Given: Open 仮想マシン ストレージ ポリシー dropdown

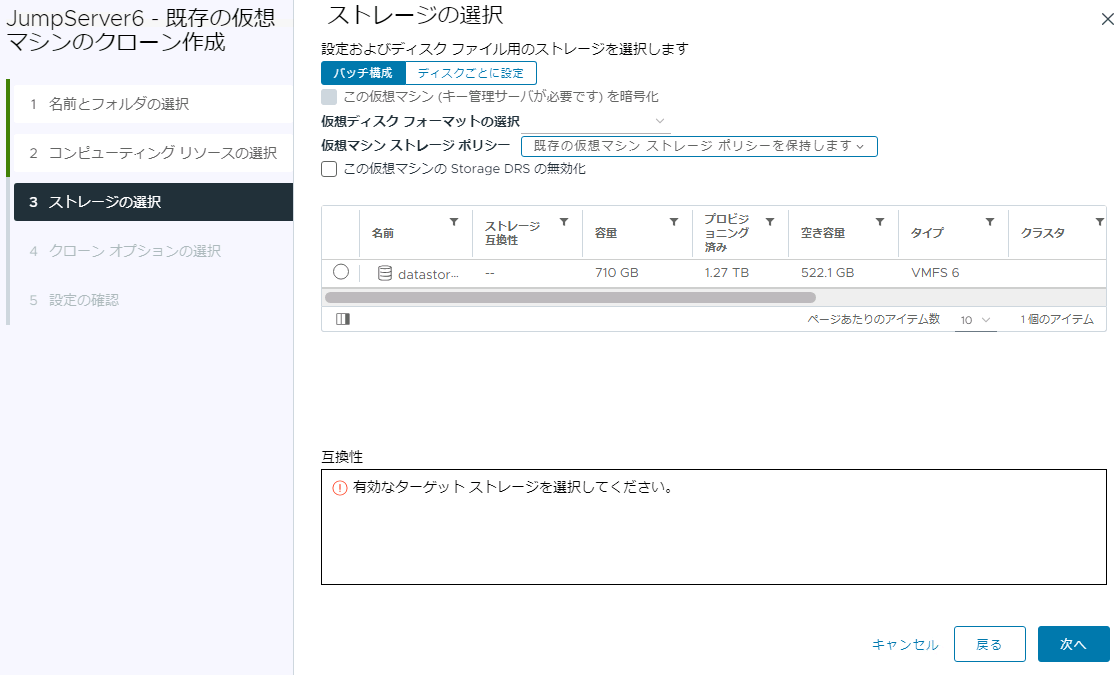Looking at the screenshot, I should pyautogui.click(x=699, y=146).
